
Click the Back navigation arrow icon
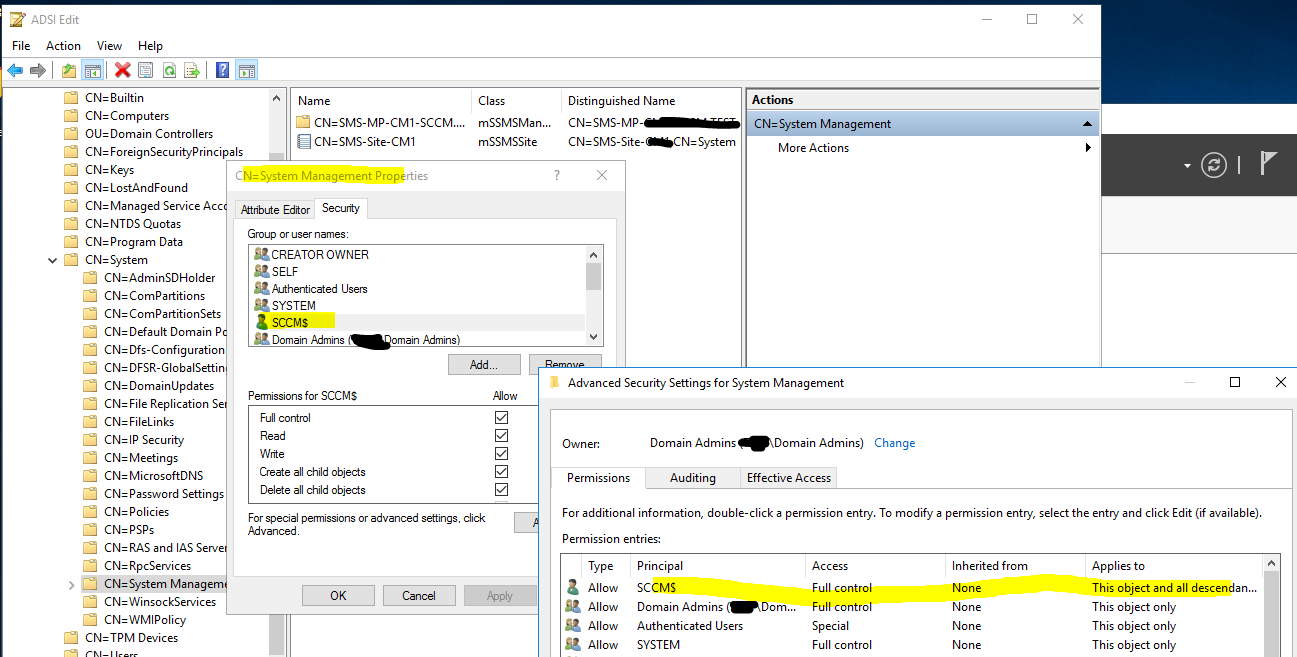[14, 69]
